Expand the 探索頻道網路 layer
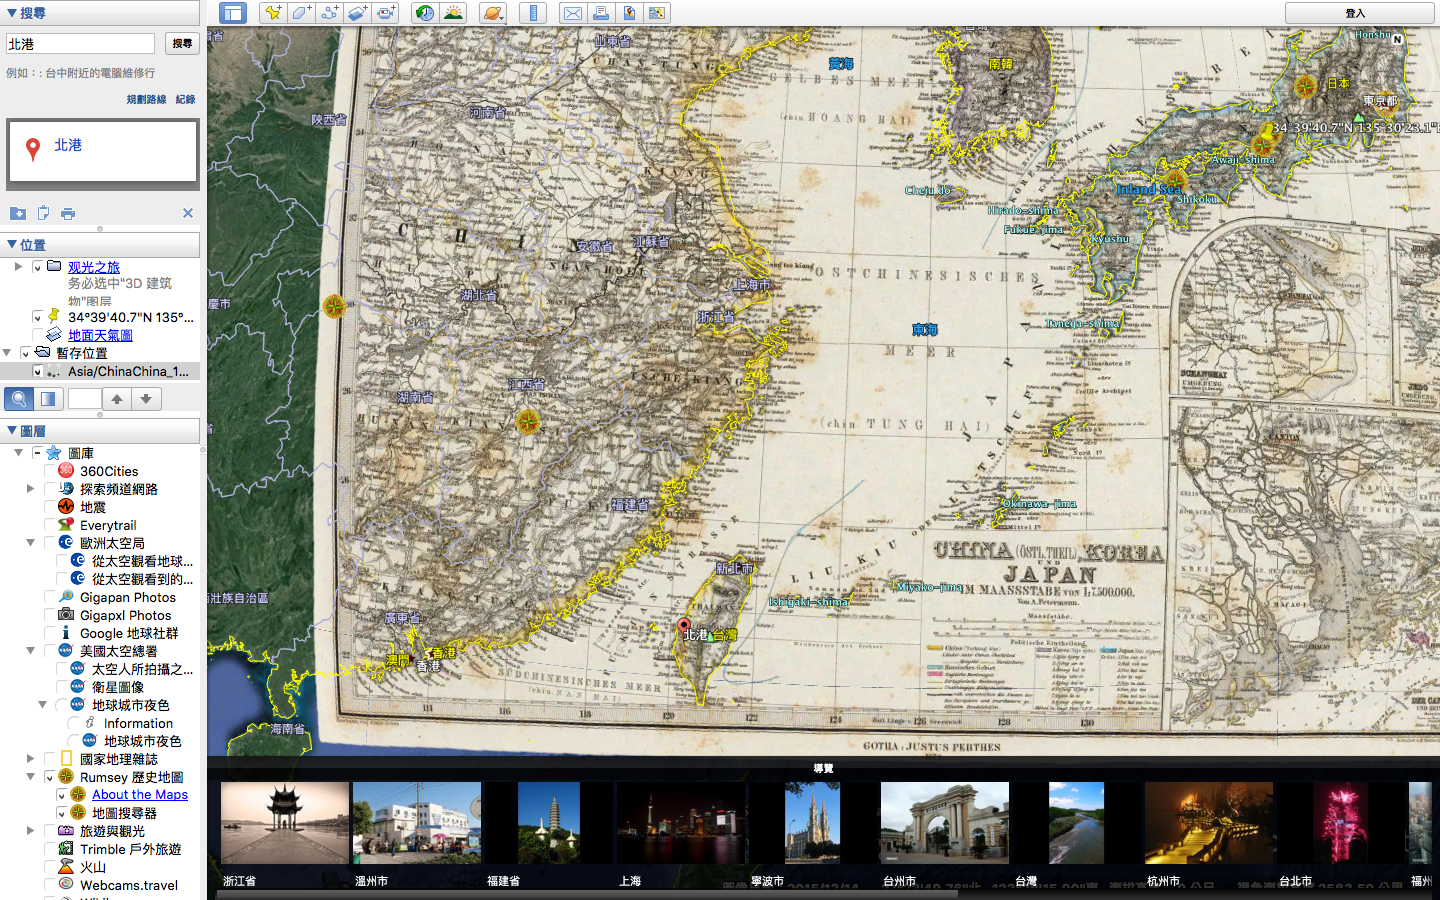This screenshot has height=900, width=1440. [x=30, y=489]
